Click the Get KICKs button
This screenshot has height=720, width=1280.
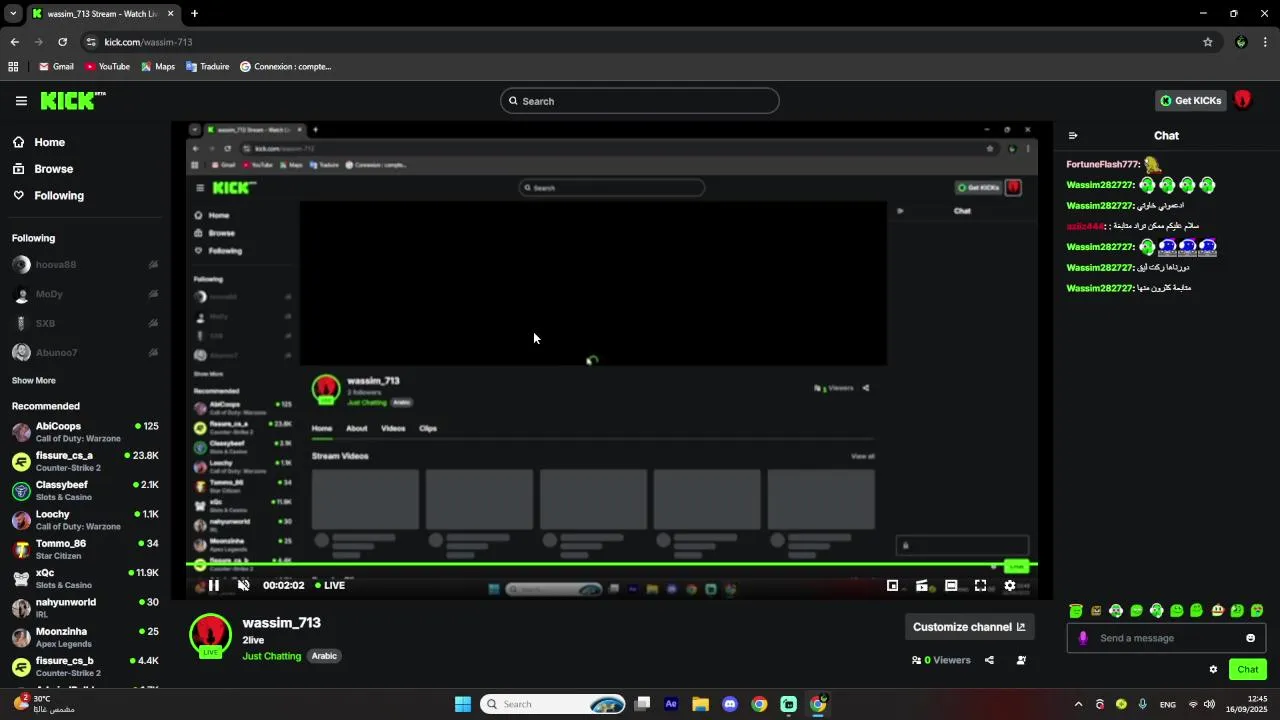(1190, 101)
